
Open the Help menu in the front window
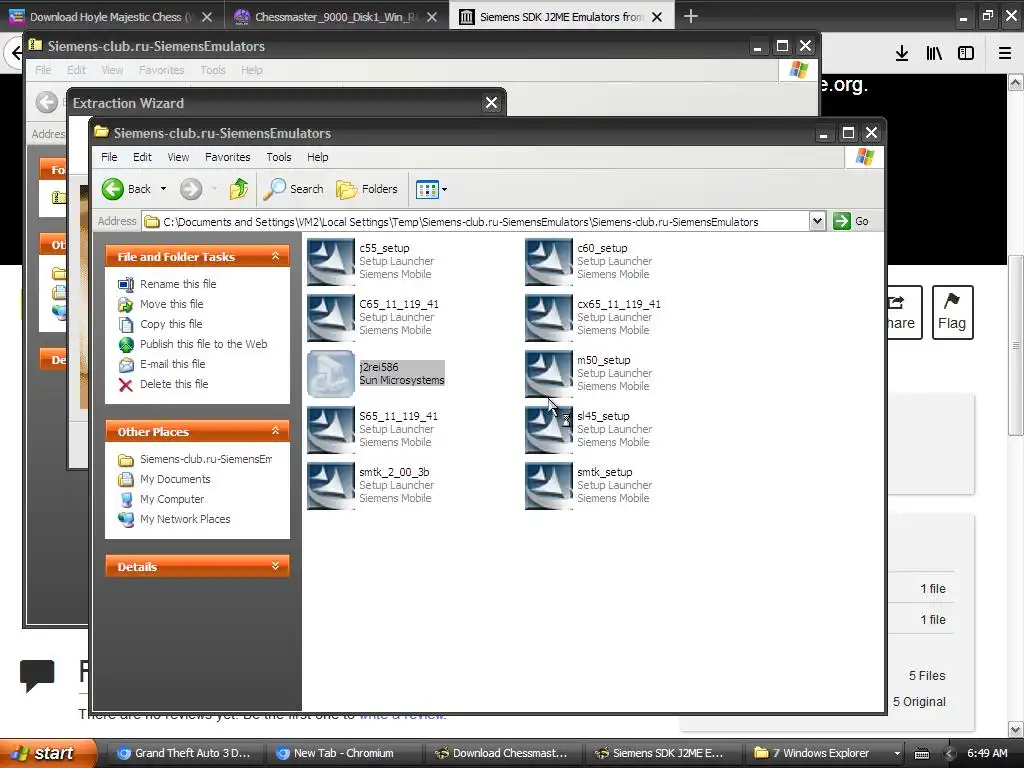tap(317, 157)
